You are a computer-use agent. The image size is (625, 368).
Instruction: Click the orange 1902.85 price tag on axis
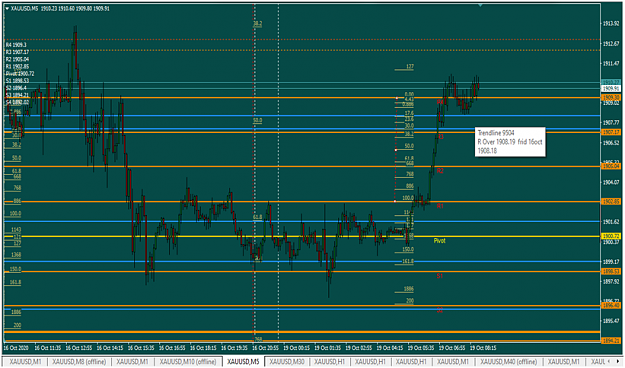click(611, 202)
